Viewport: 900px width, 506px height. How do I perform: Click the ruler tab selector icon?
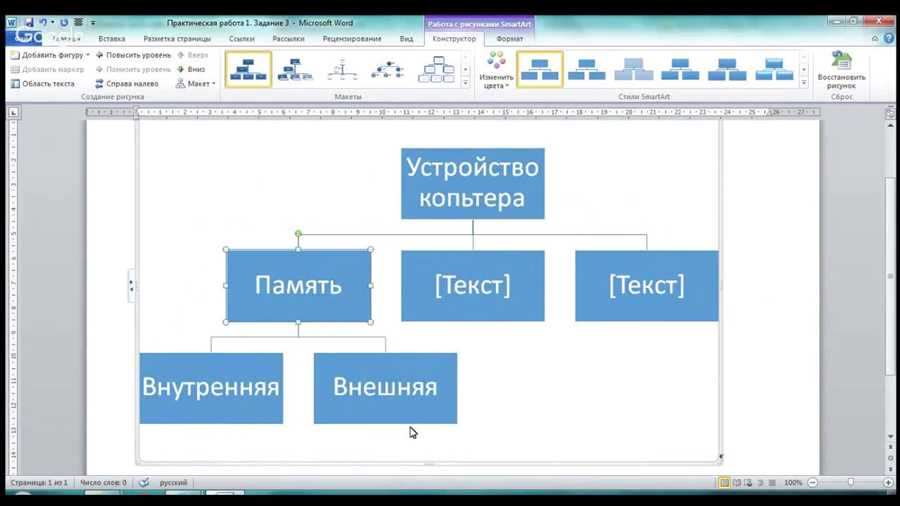click(14, 113)
